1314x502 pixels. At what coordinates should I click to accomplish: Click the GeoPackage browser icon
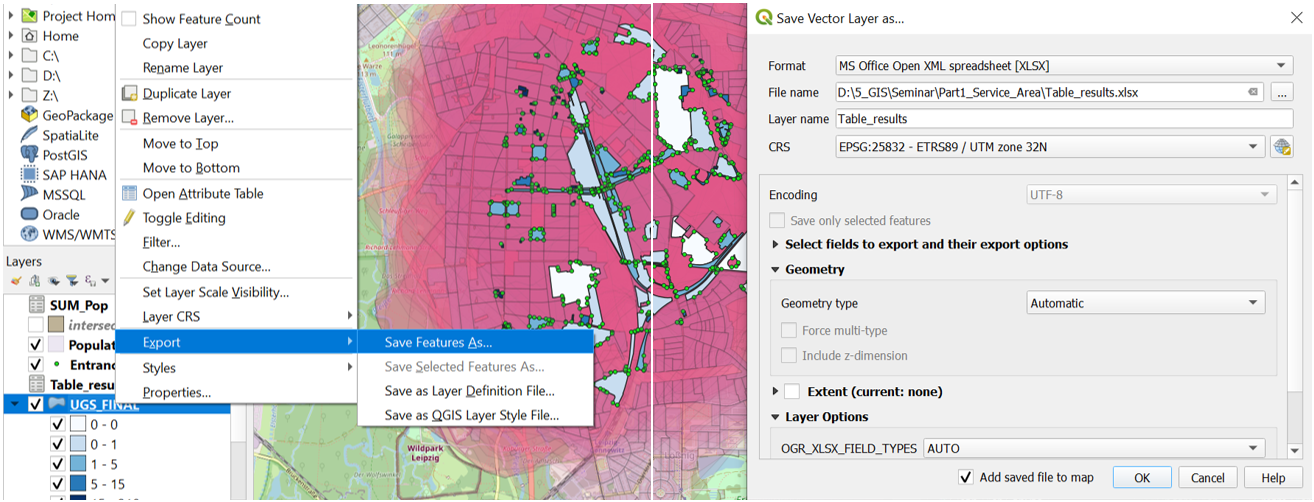click(29, 115)
